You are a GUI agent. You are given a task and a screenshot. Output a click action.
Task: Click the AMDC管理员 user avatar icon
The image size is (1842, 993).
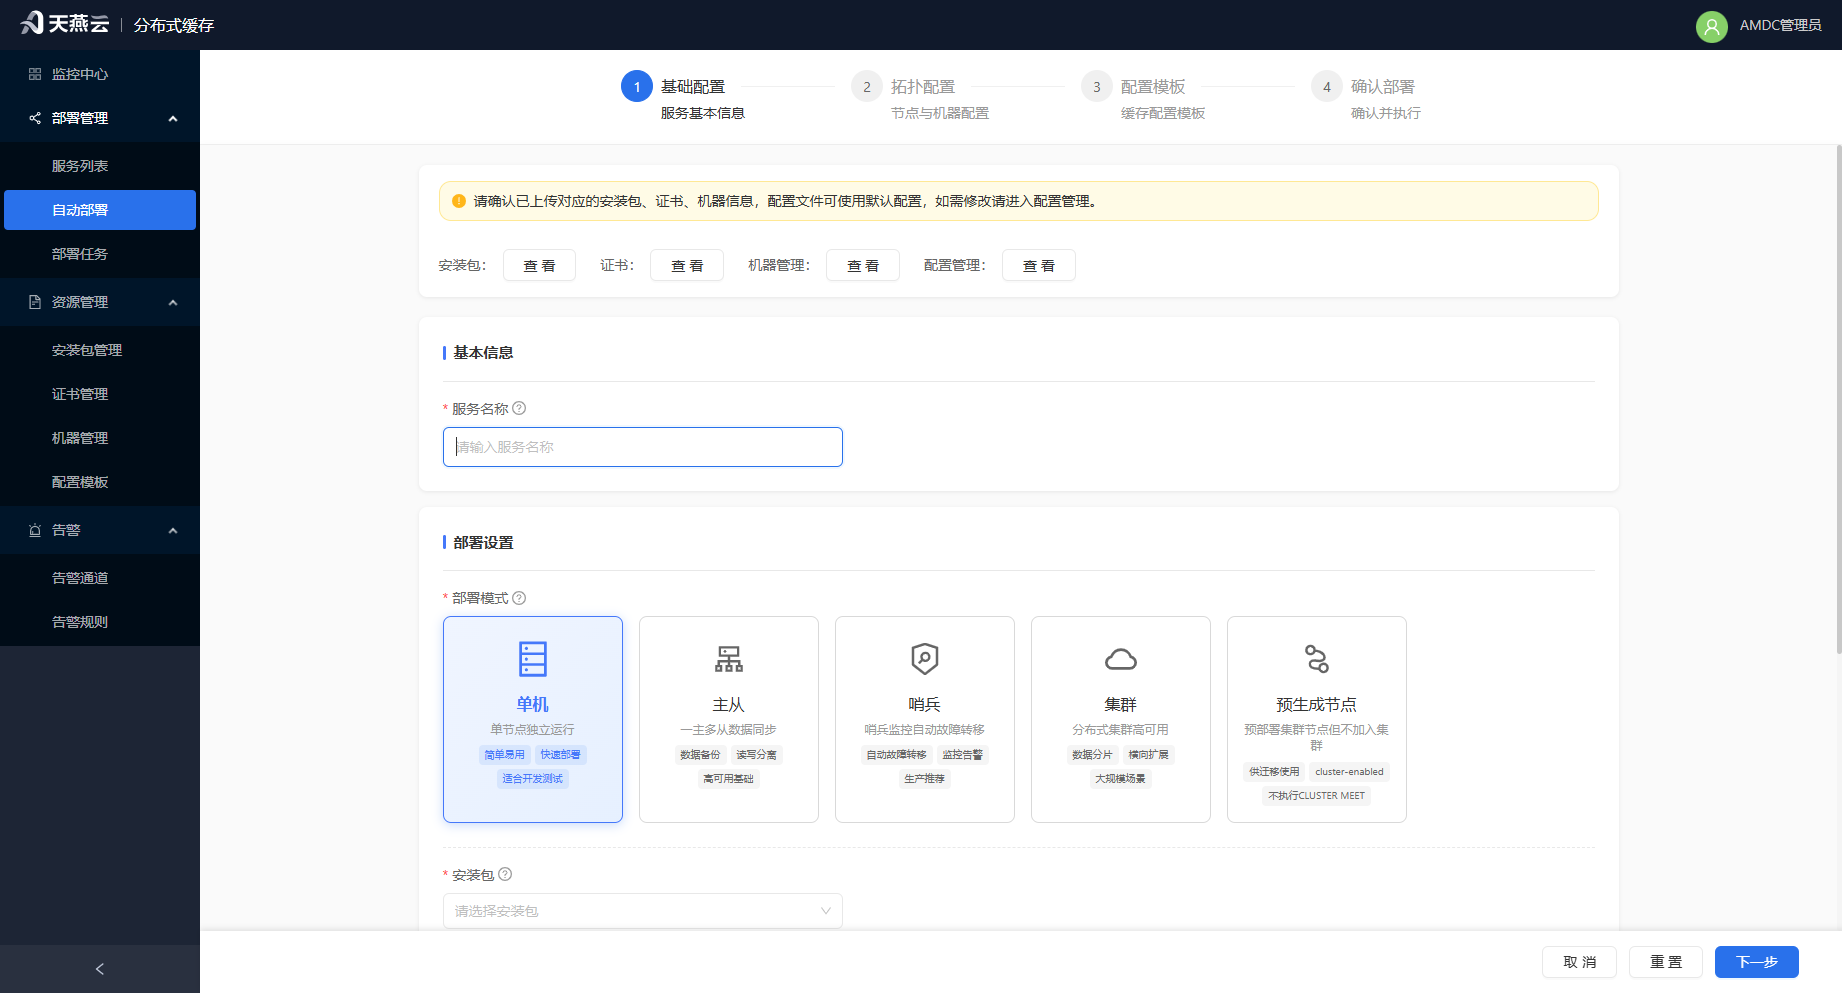1711,26
